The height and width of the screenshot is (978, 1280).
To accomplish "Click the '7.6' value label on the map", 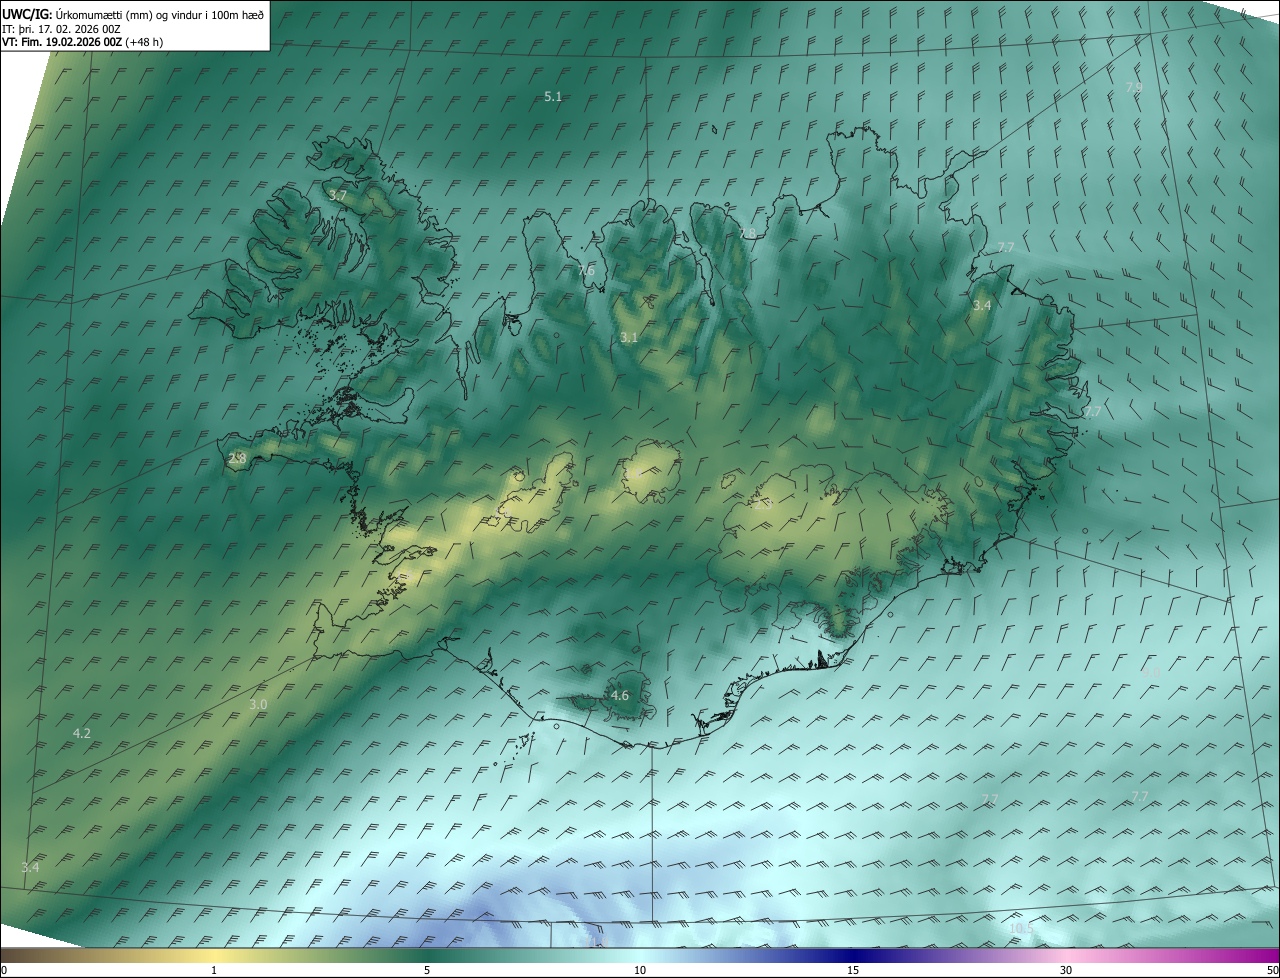I will 586,271.
